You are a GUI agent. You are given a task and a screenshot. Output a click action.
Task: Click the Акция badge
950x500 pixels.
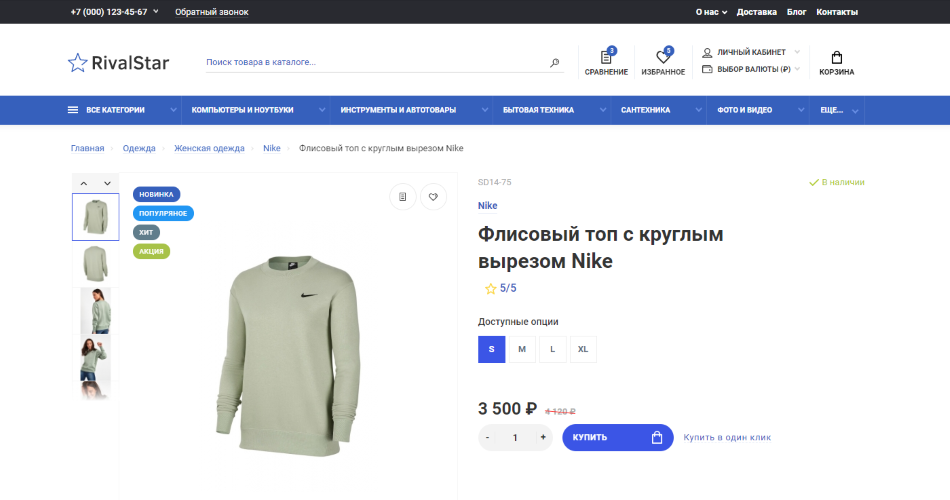(x=151, y=251)
